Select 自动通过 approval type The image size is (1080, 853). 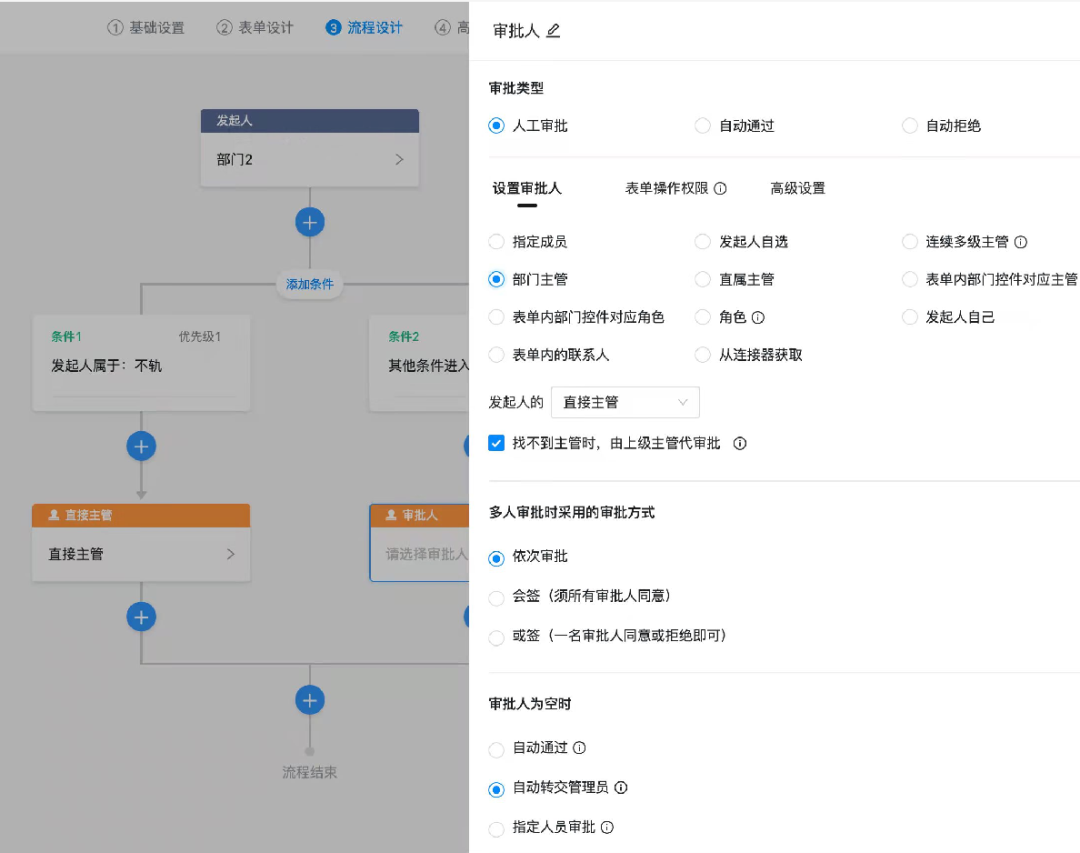[703, 126]
